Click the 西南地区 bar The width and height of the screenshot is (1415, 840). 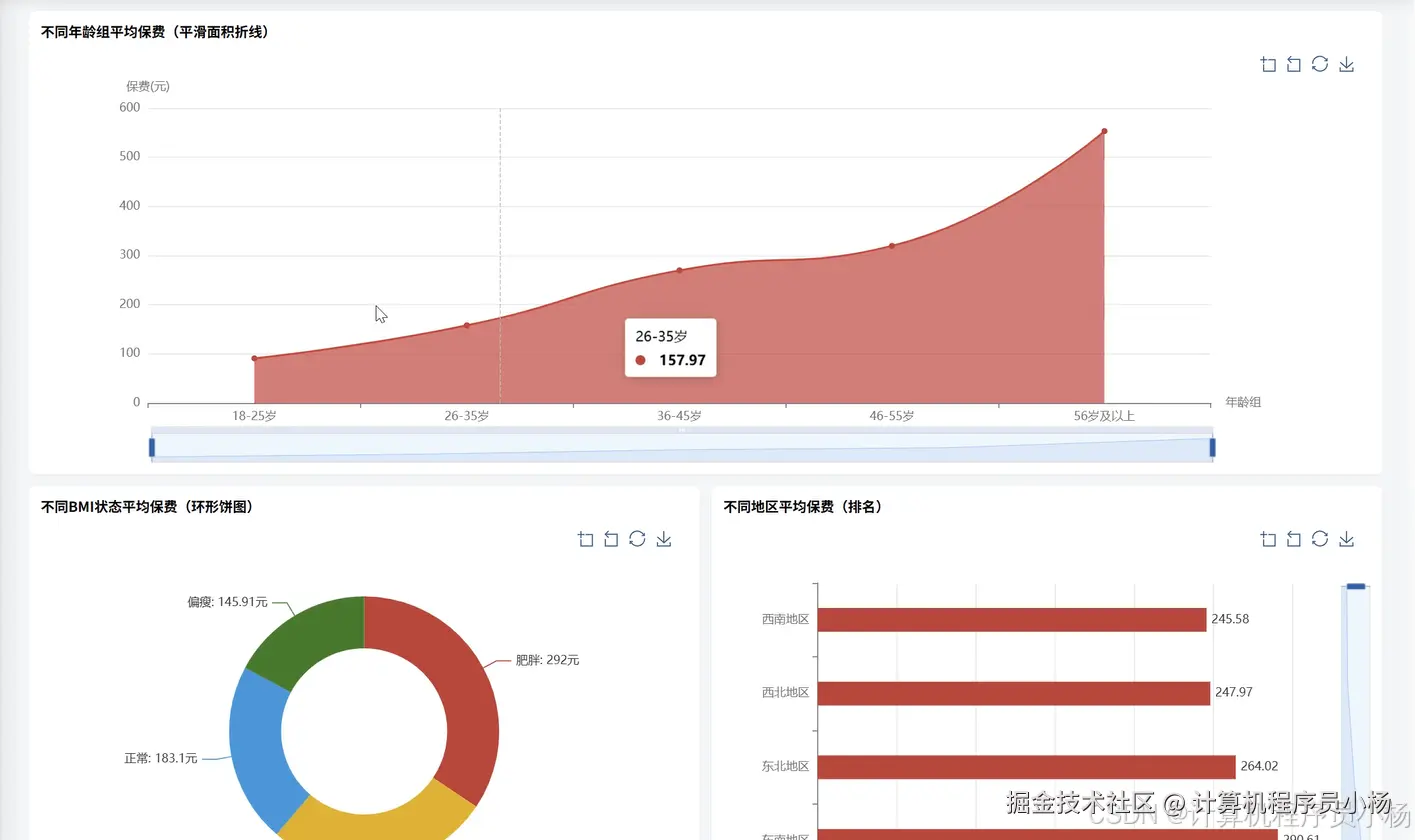click(1012, 620)
